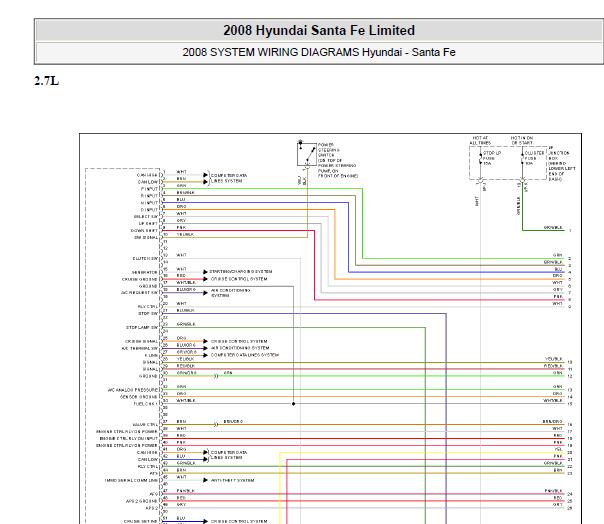Click the 'R INPUT' pin label
The width and height of the screenshot is (604, 524).
[149, 196]
